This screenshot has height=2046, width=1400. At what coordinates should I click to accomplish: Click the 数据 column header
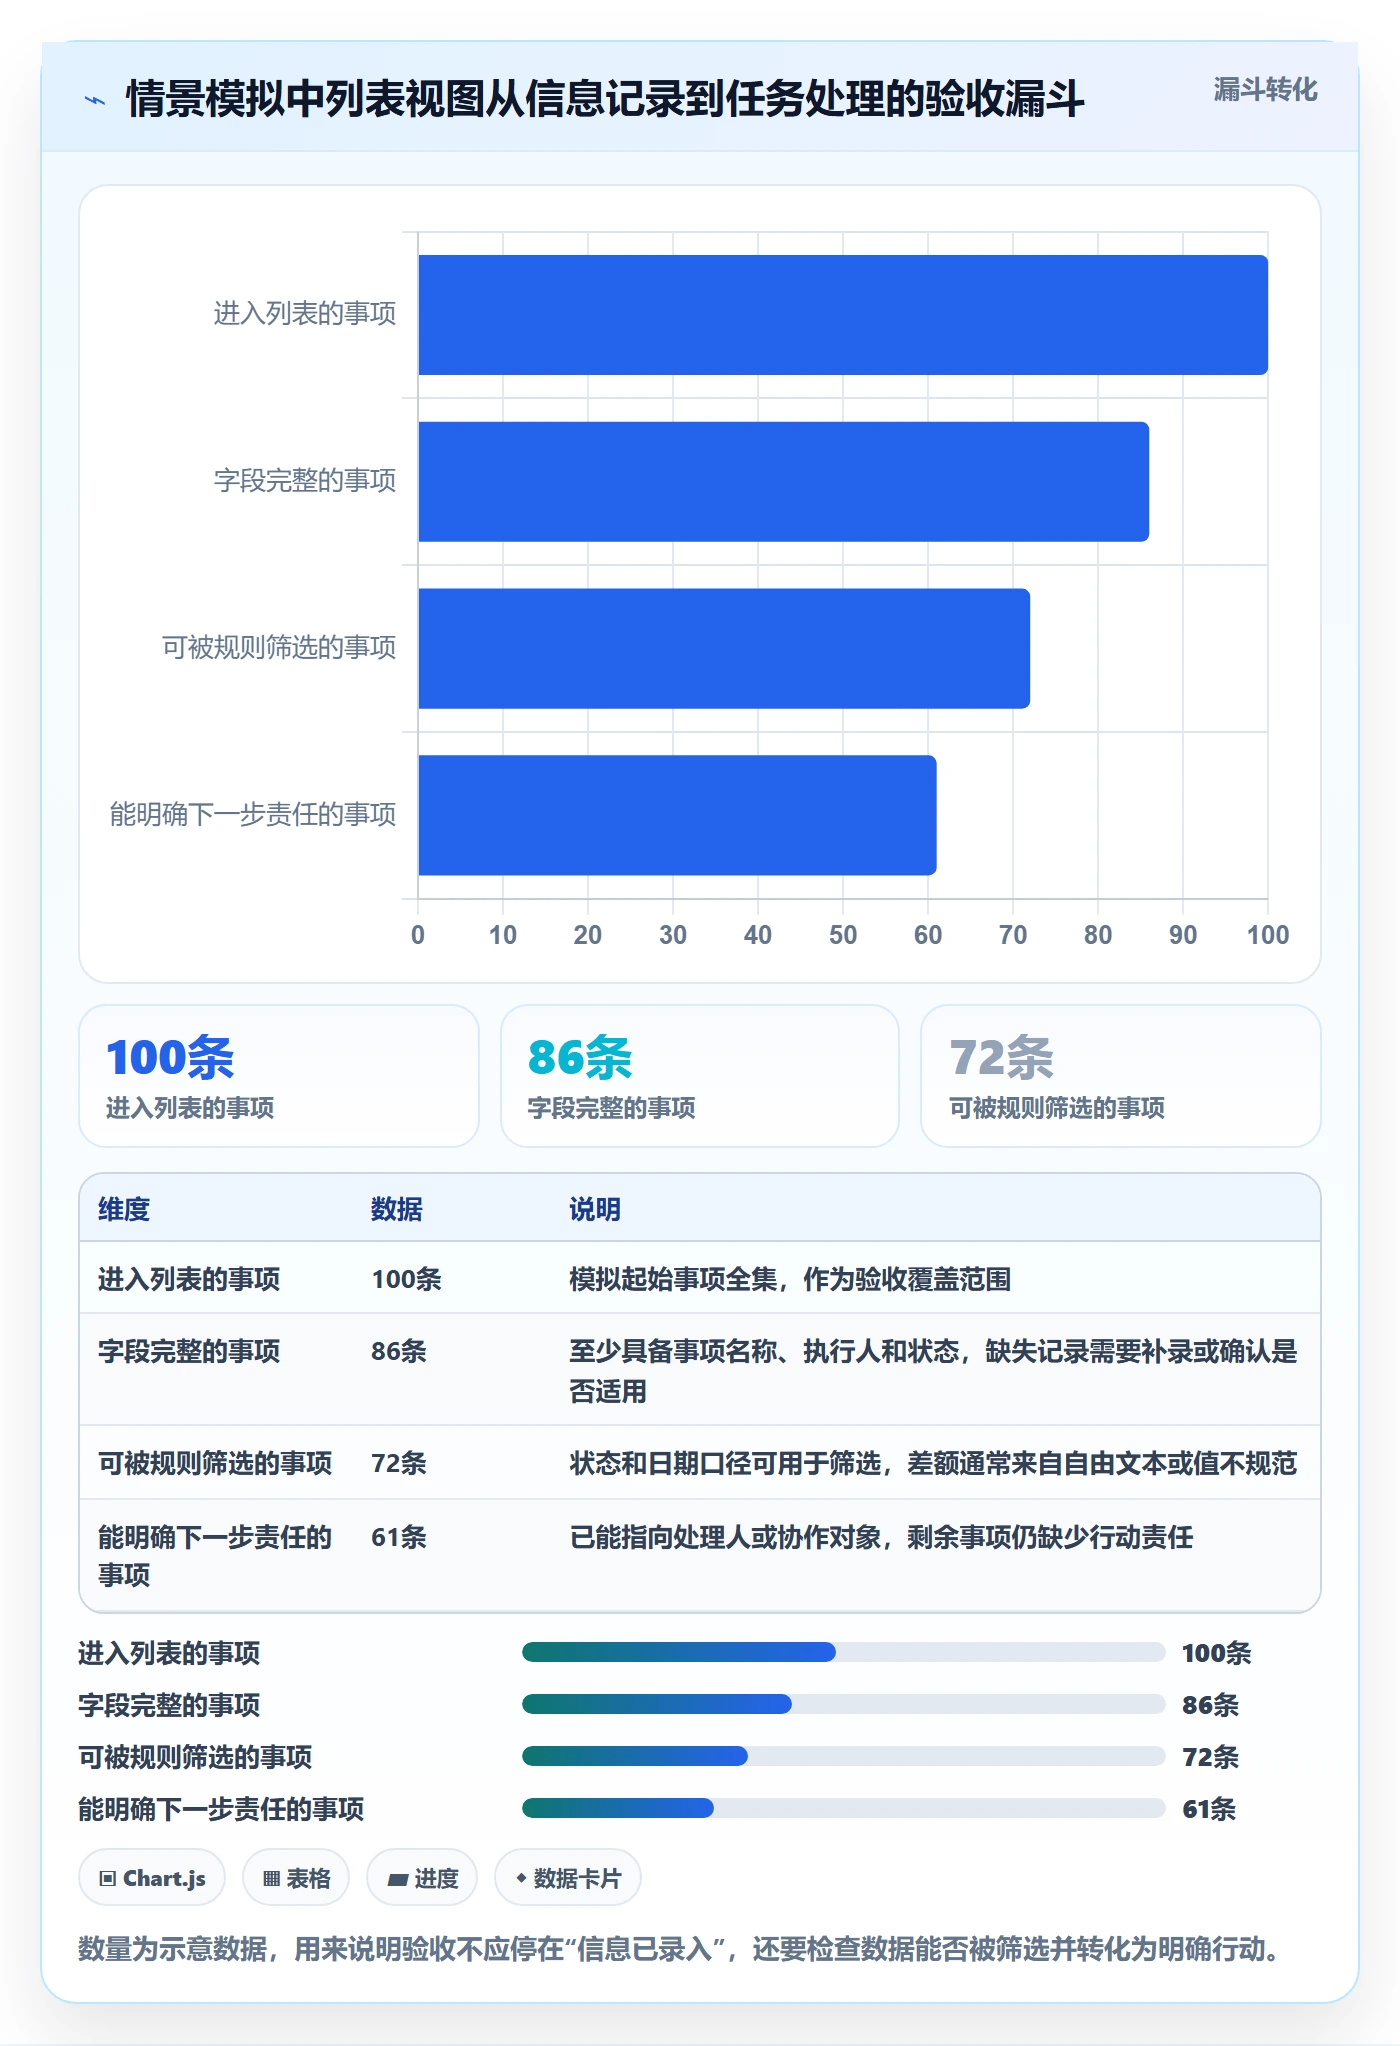point(397,1209)
